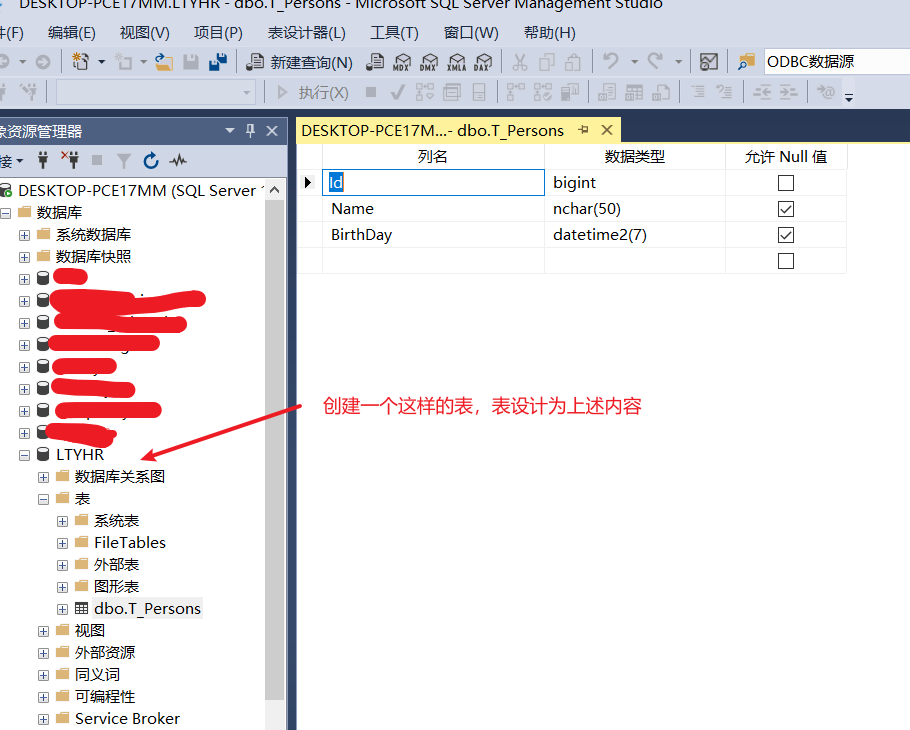Click the Refresh icon in Object Explorer
The image size is (910, 730).
[151, 161]
